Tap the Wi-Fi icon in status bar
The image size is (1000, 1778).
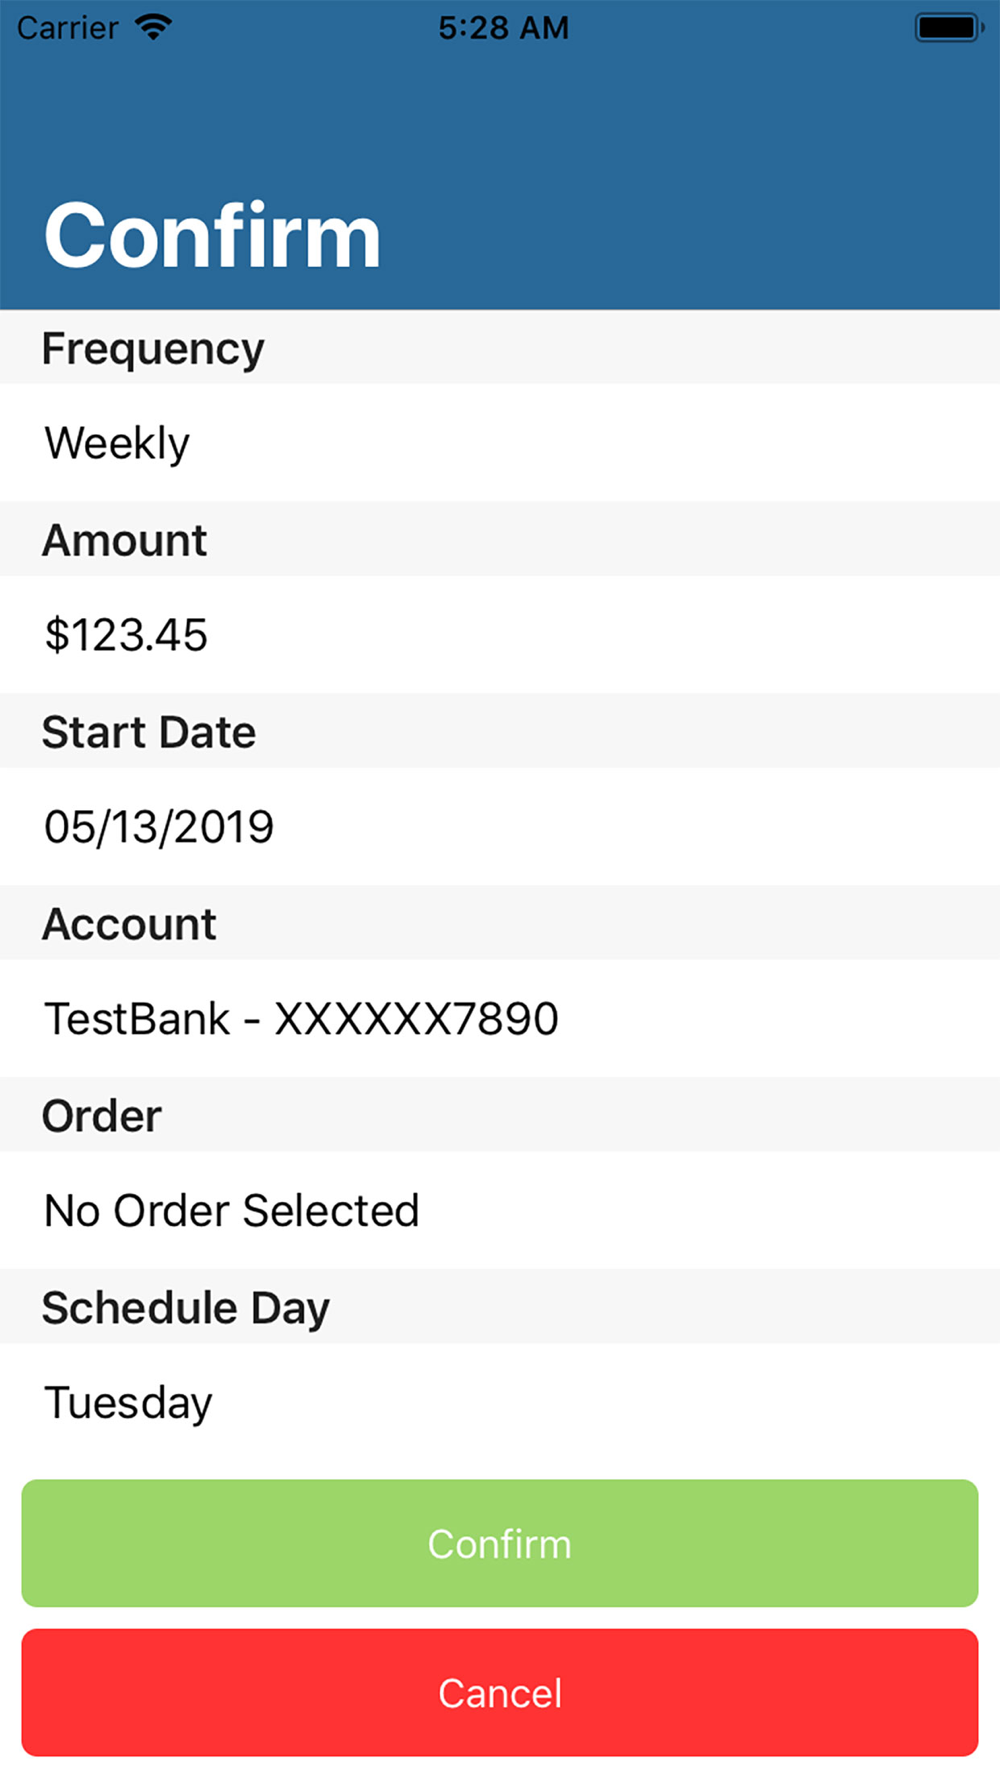pos(153,27)
